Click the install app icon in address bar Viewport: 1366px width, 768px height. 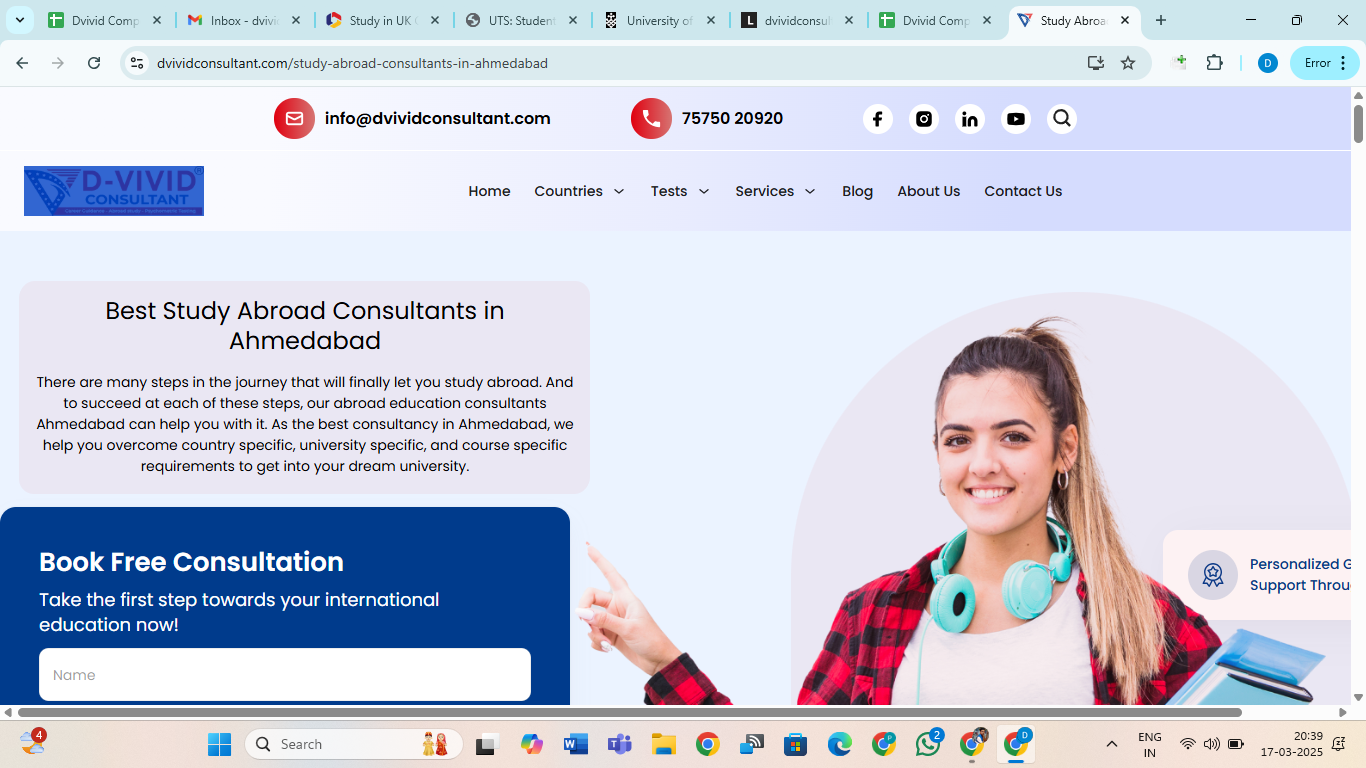tap(1096, 63)
